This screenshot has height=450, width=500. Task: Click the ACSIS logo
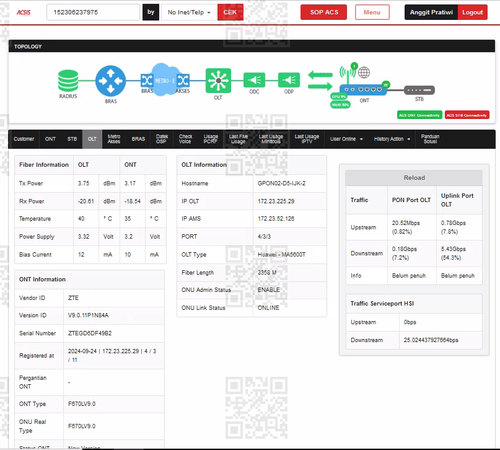[x=23, y=12]
